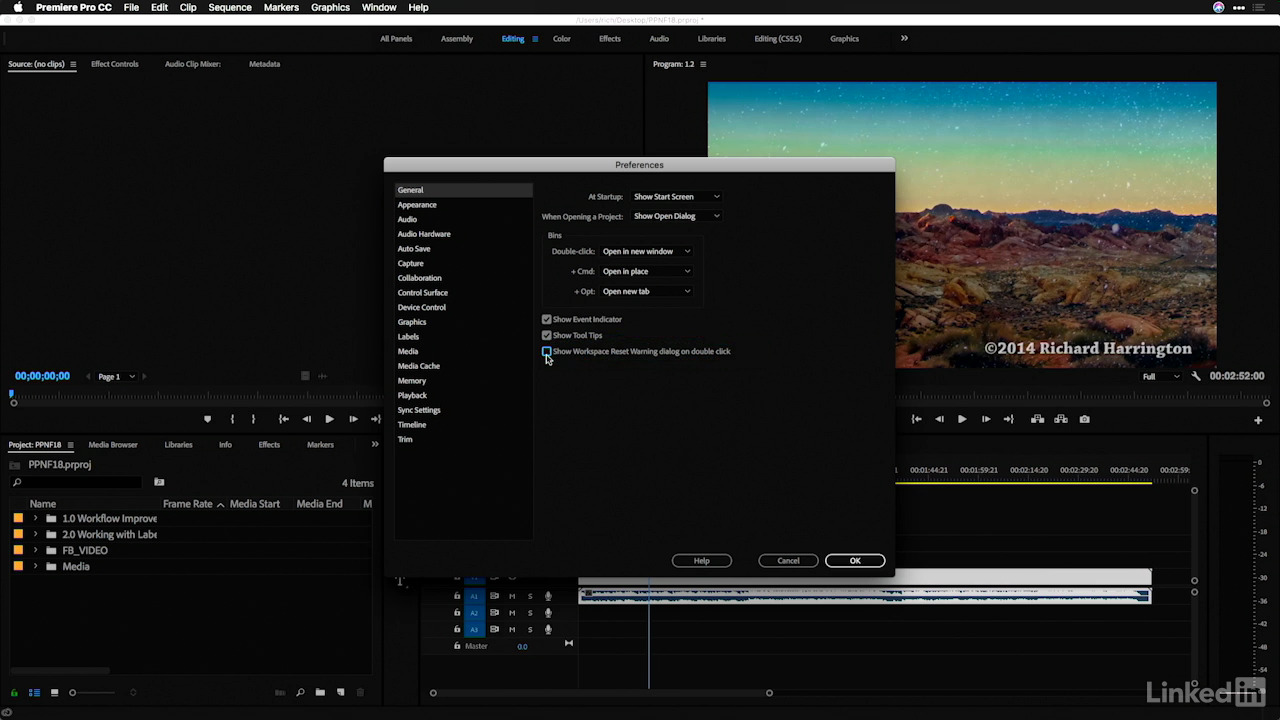Open the + Cmd bins dropdown

click(646, 271)
